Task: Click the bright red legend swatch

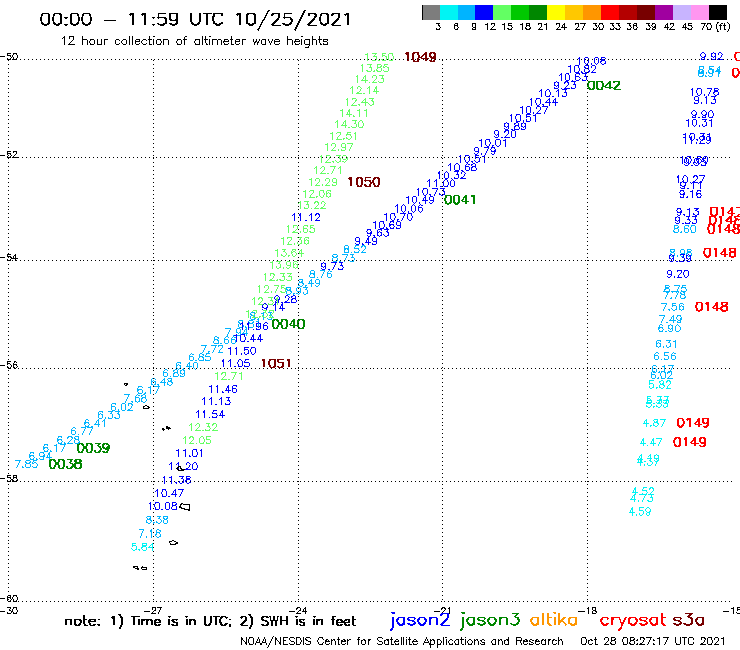Action: click(609, 12)
